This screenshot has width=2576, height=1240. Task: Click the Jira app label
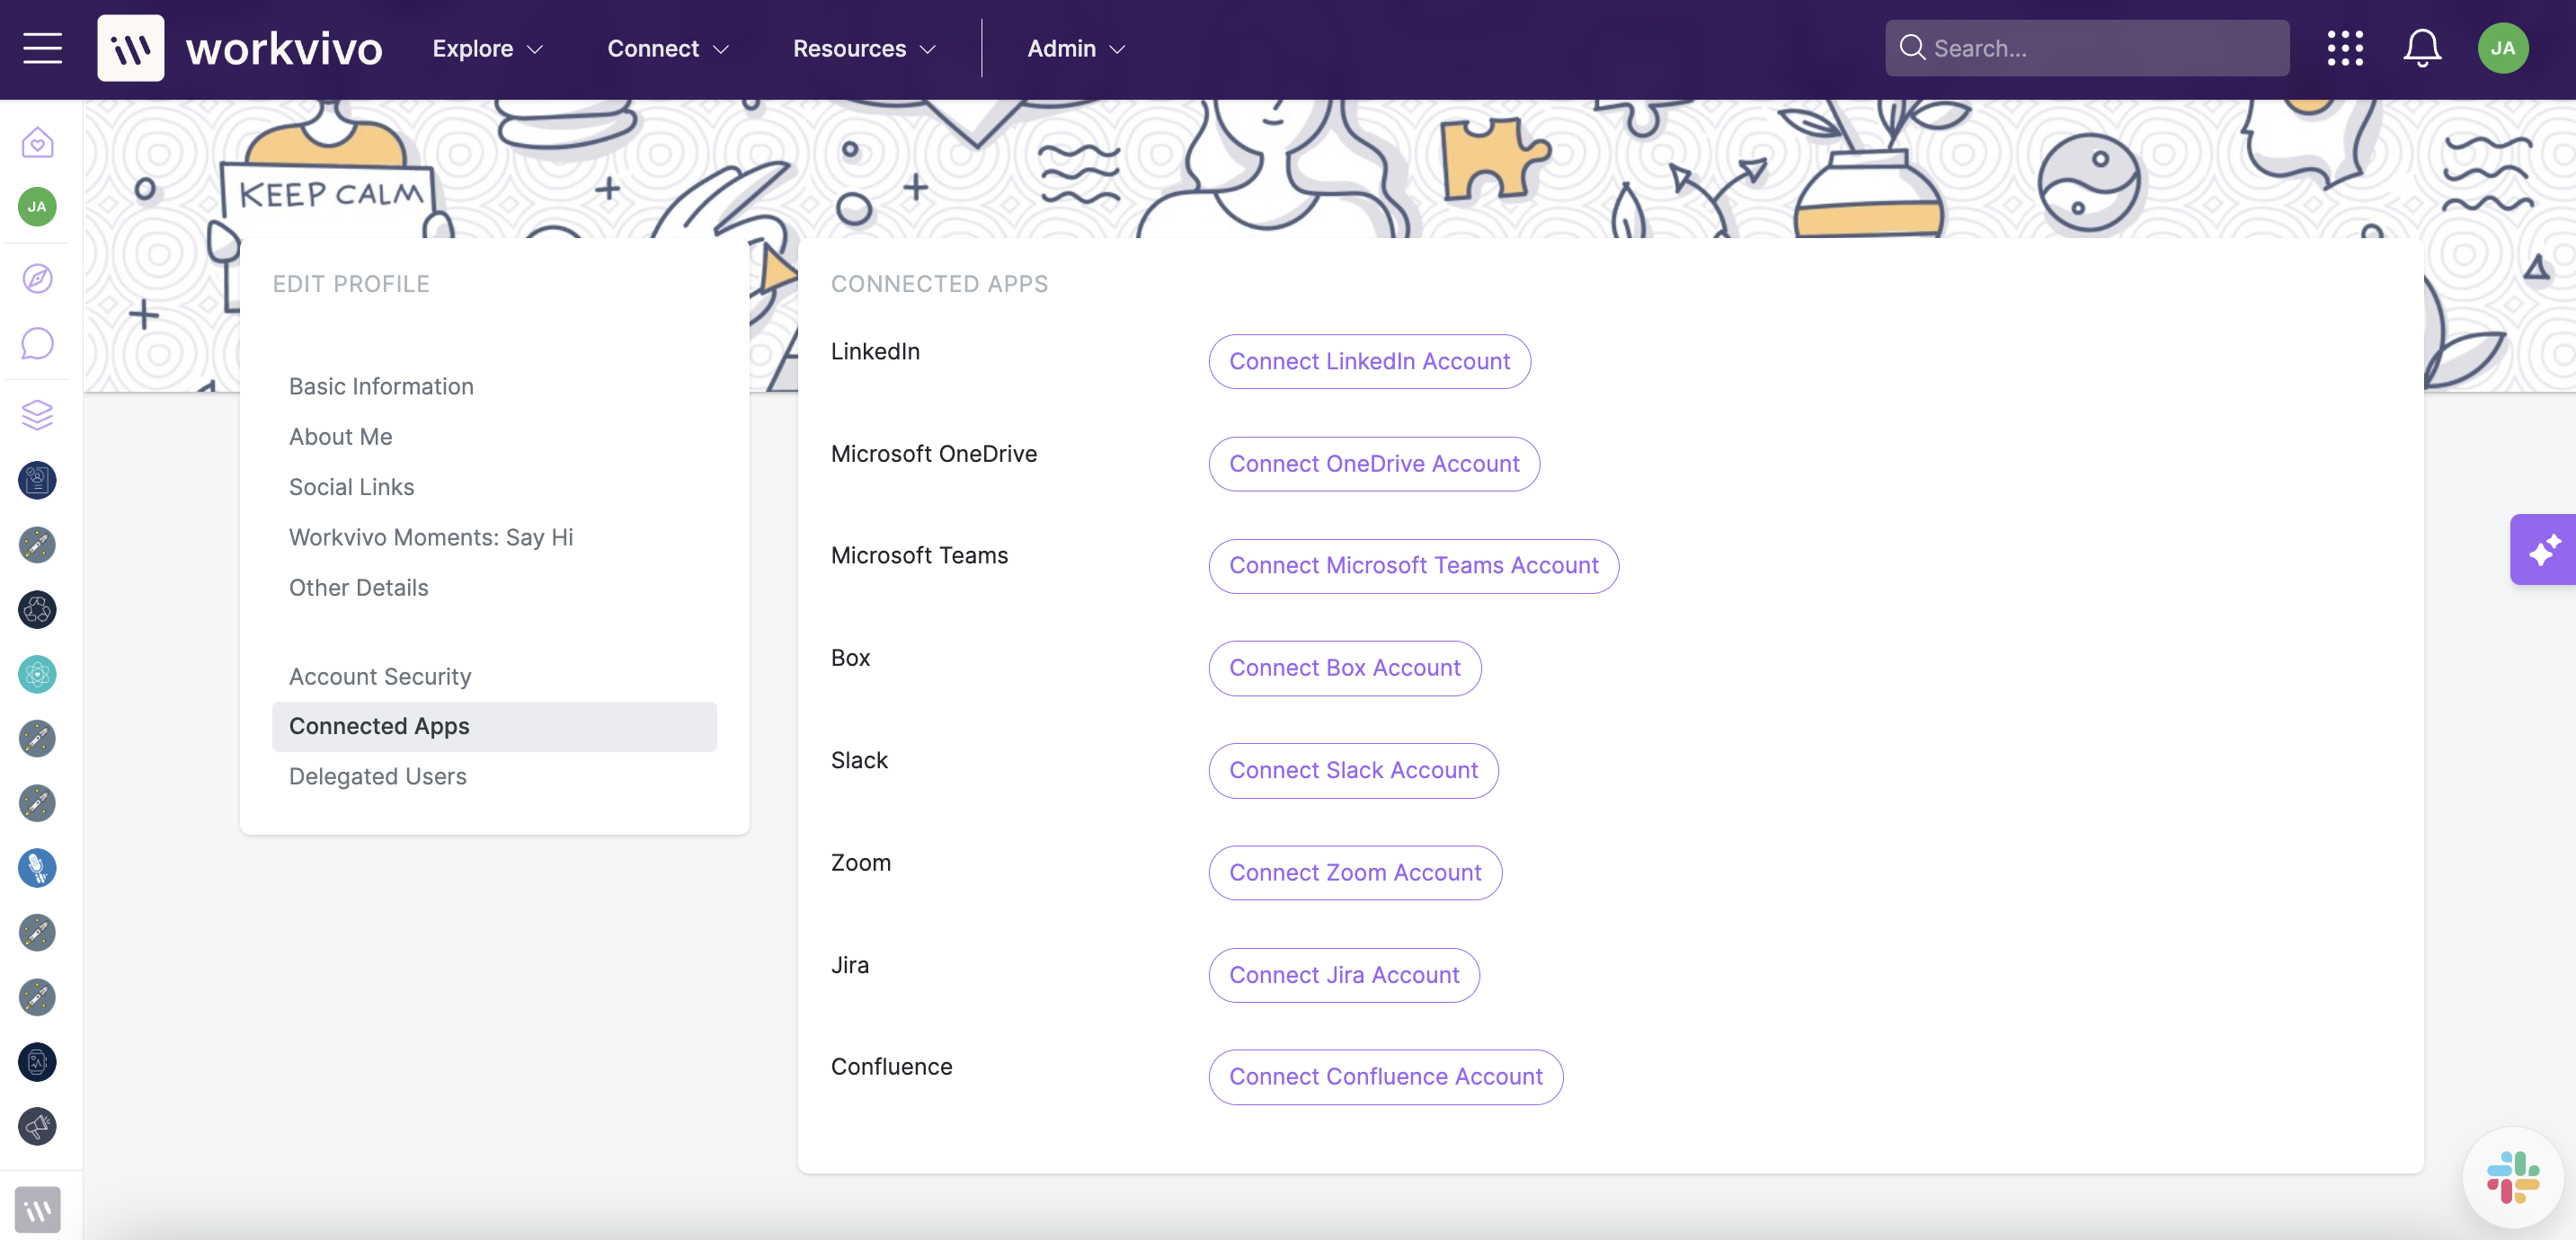(849, 964)
